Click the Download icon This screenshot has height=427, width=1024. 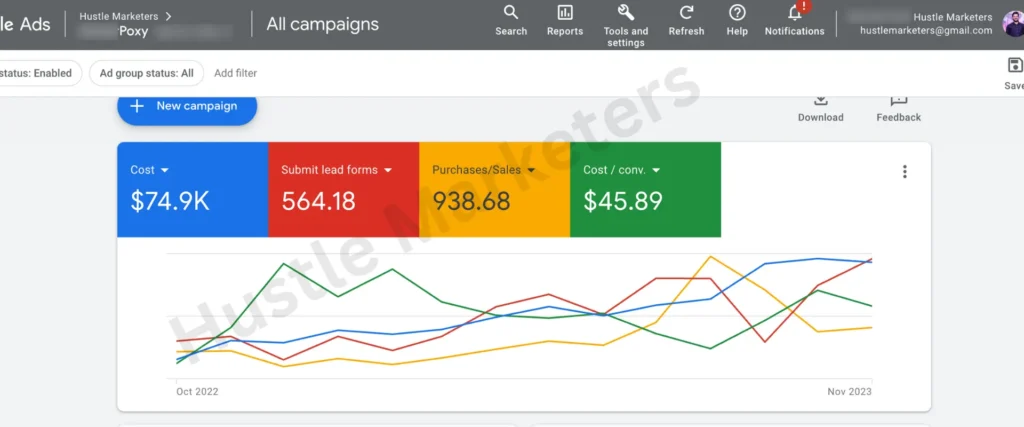tap(820, 100)
